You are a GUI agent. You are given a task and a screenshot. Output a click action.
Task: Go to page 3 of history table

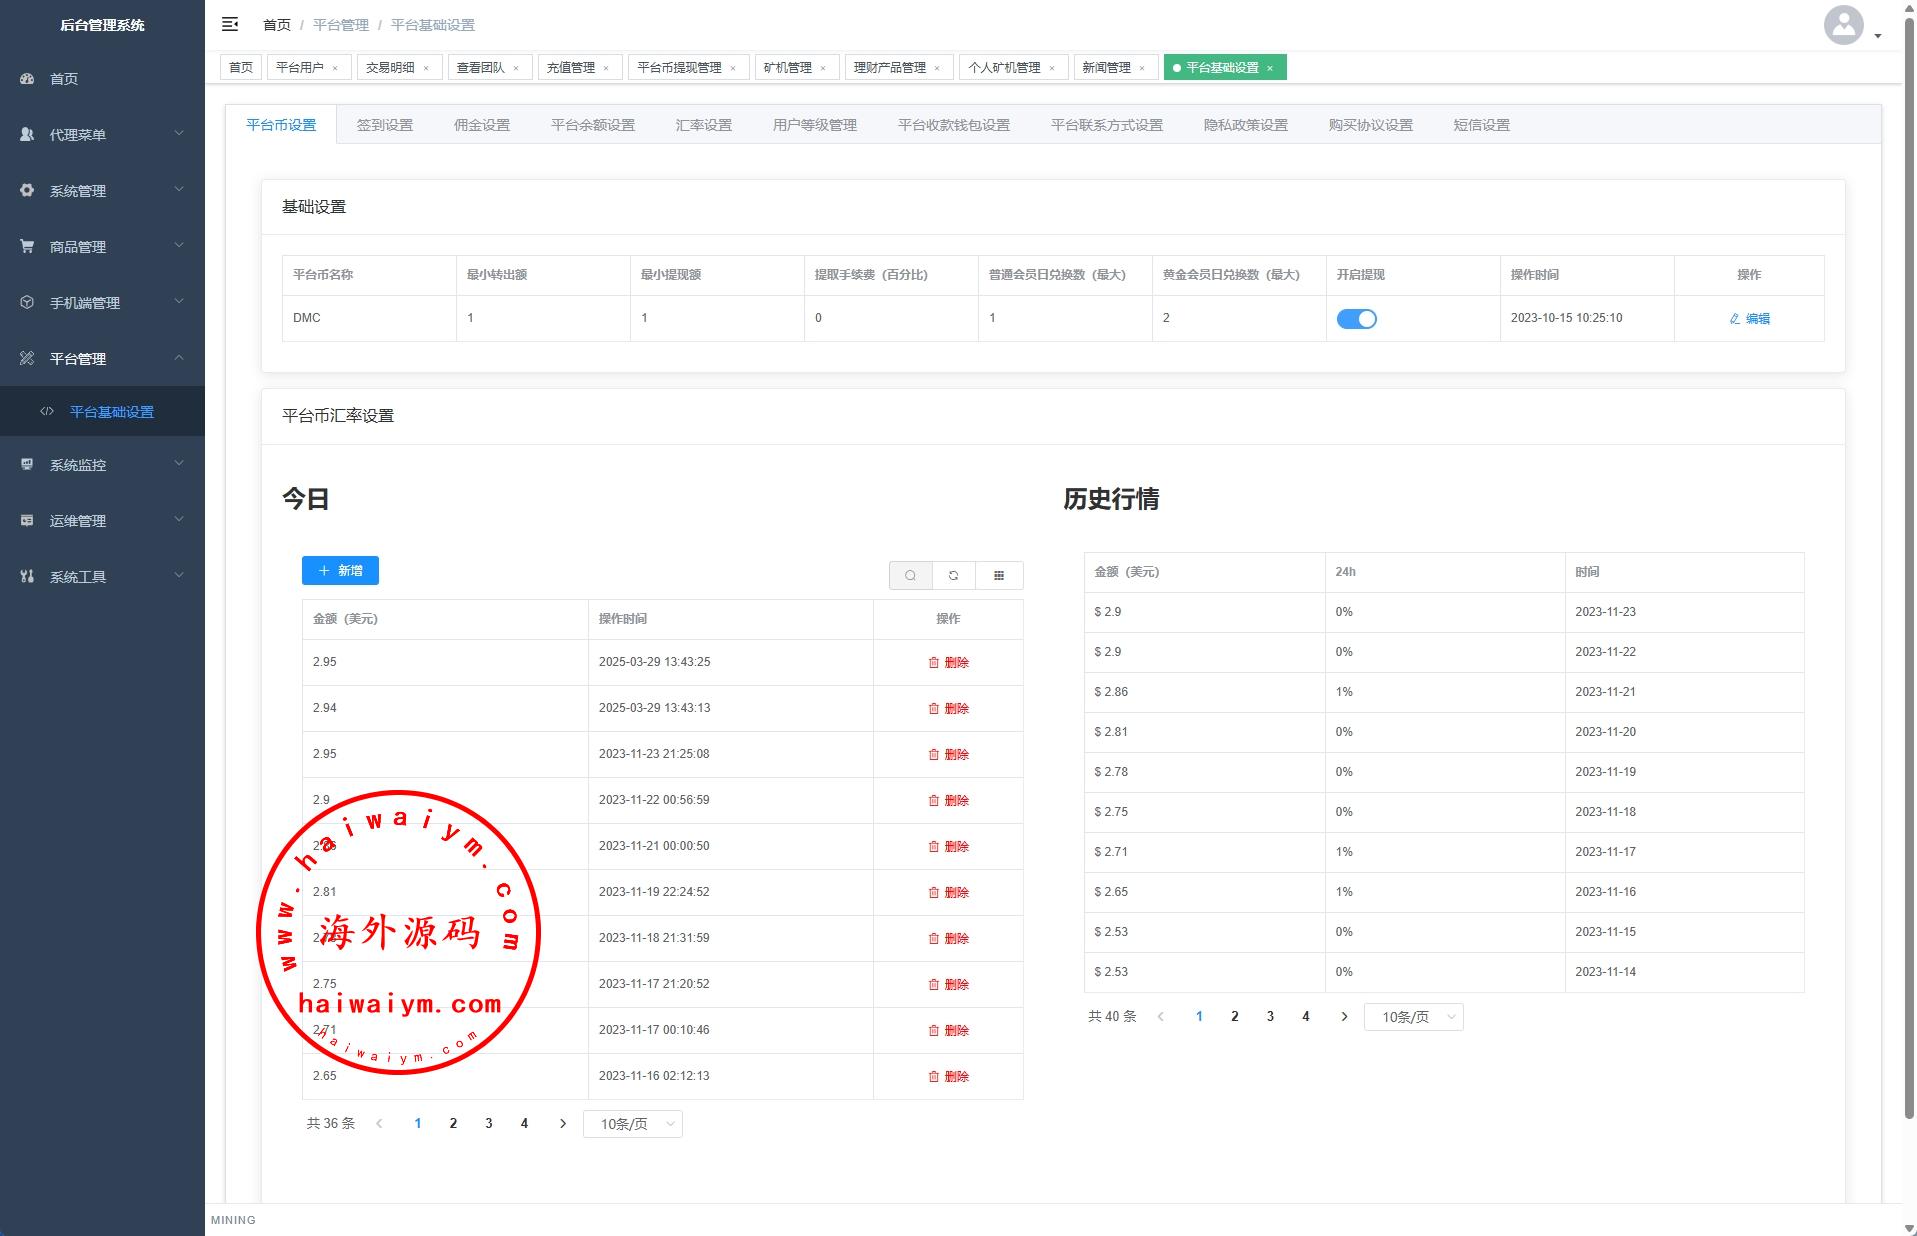(1270, 1016)
